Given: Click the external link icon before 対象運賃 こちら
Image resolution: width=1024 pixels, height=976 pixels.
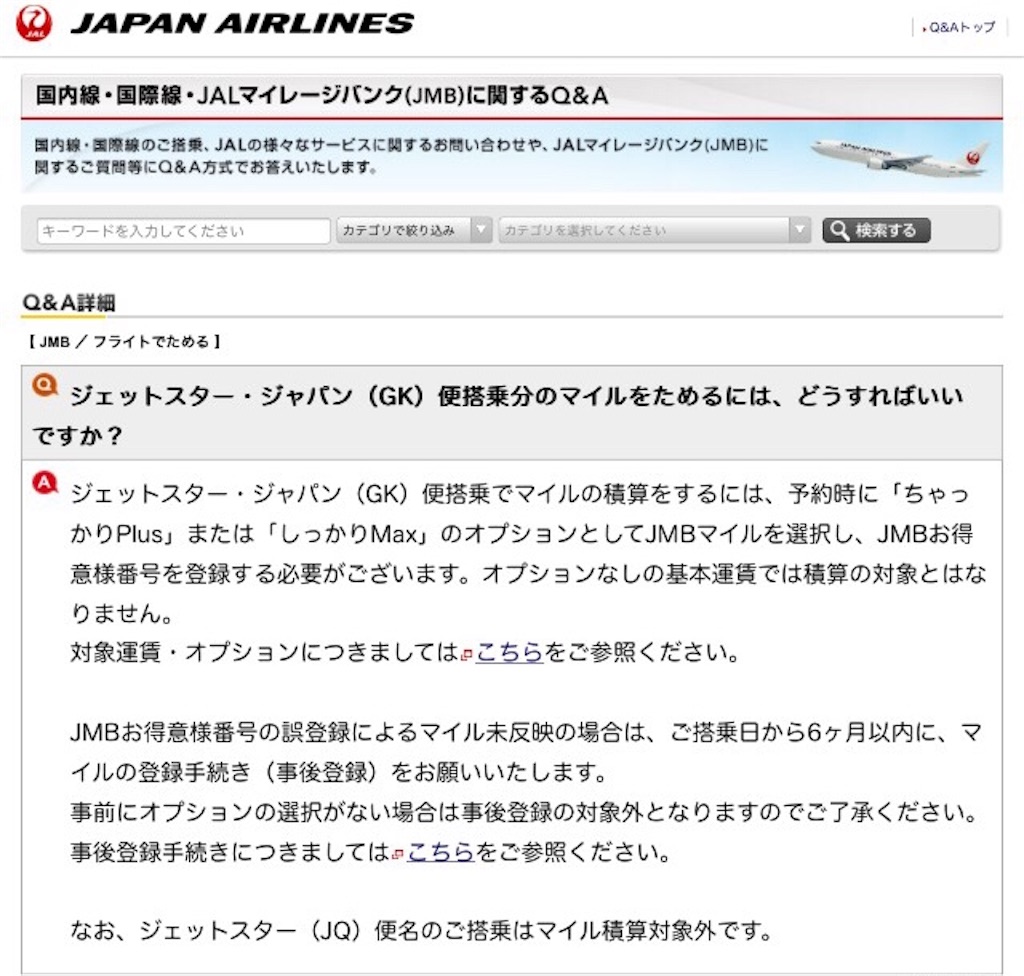Looking at the screenshot, I should tap(467, 655).
